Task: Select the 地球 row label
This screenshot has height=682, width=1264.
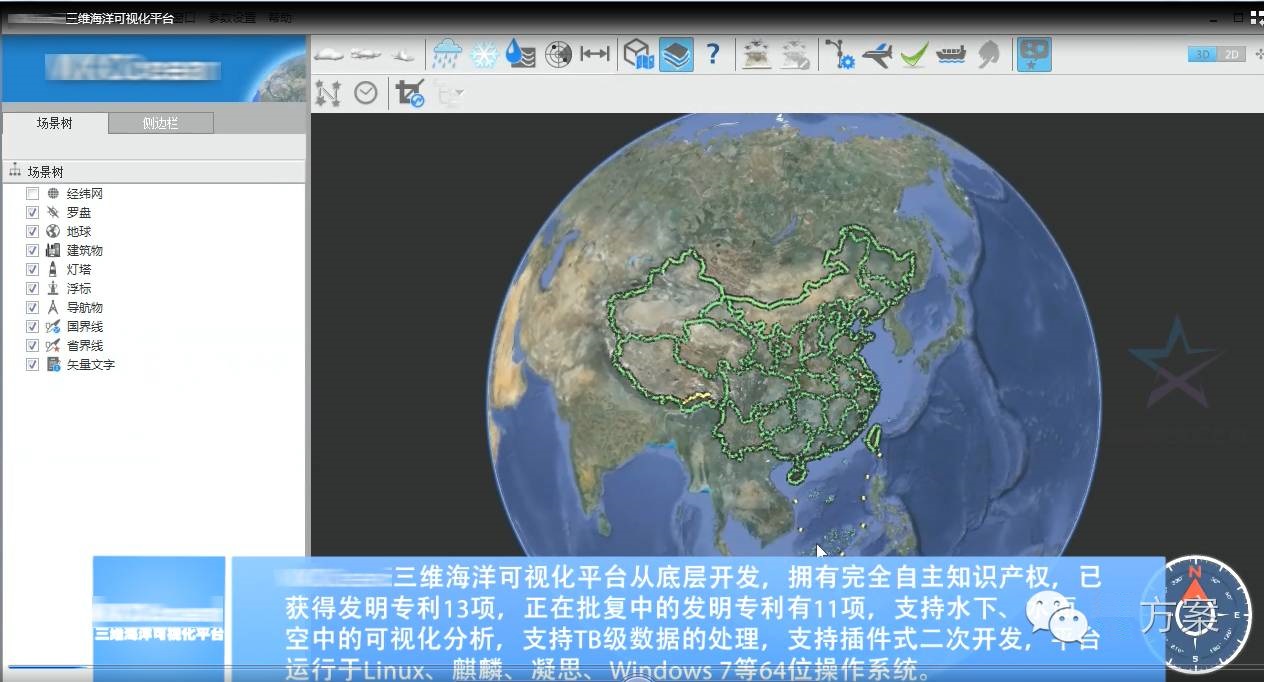Action: [79, 232]
